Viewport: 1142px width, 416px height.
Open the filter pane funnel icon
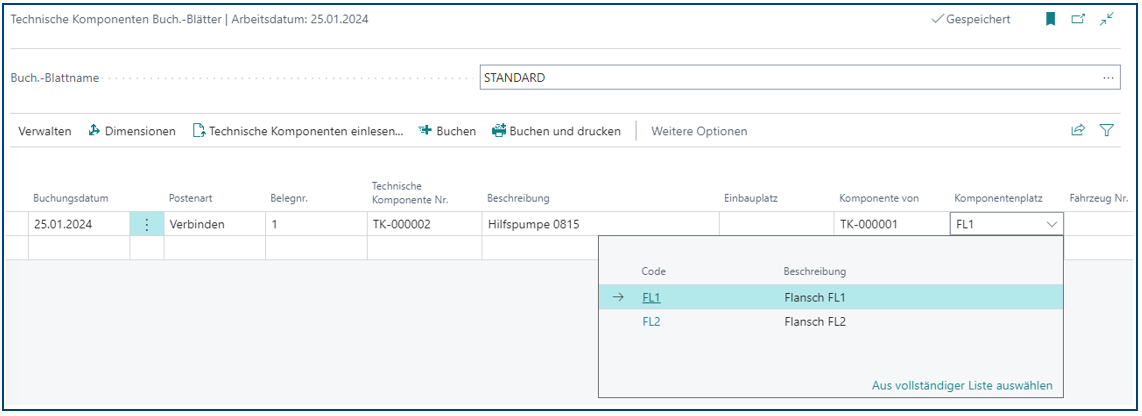tap(1107, 130)
